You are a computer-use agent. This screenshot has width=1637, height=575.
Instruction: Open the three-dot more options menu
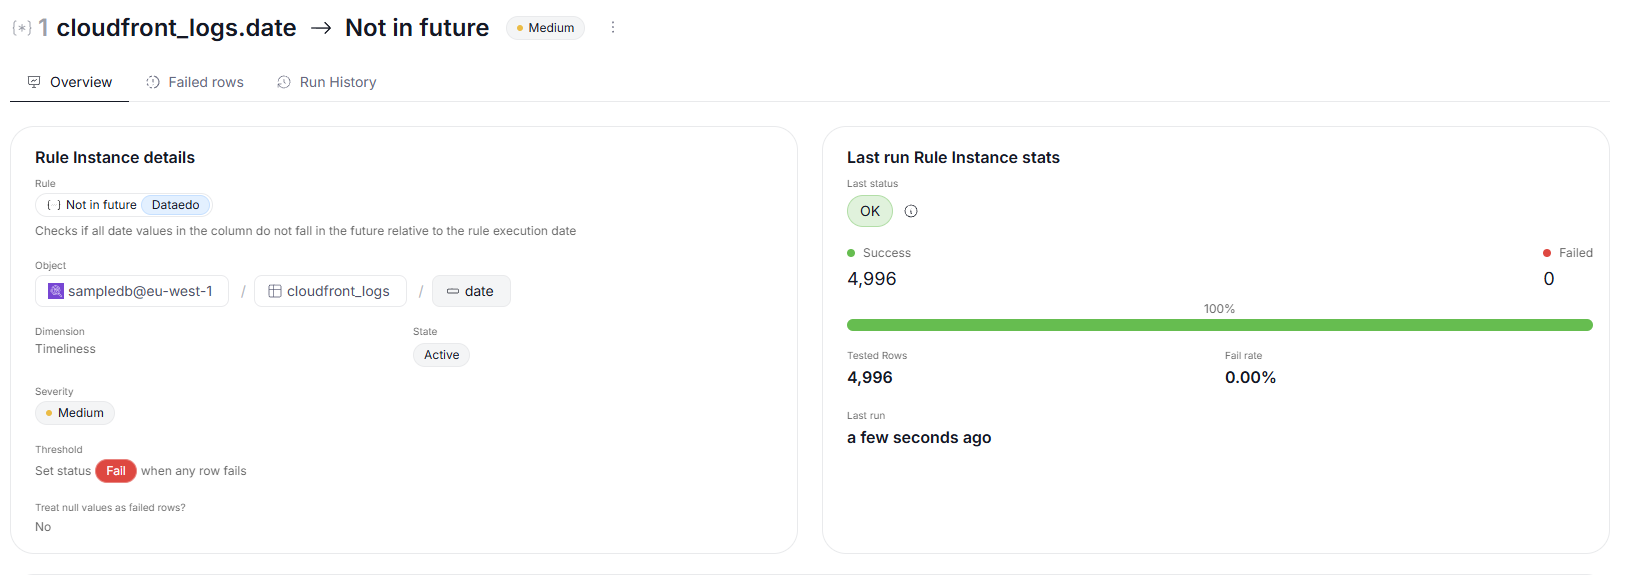pyautogui.click(x=613, y=28)
